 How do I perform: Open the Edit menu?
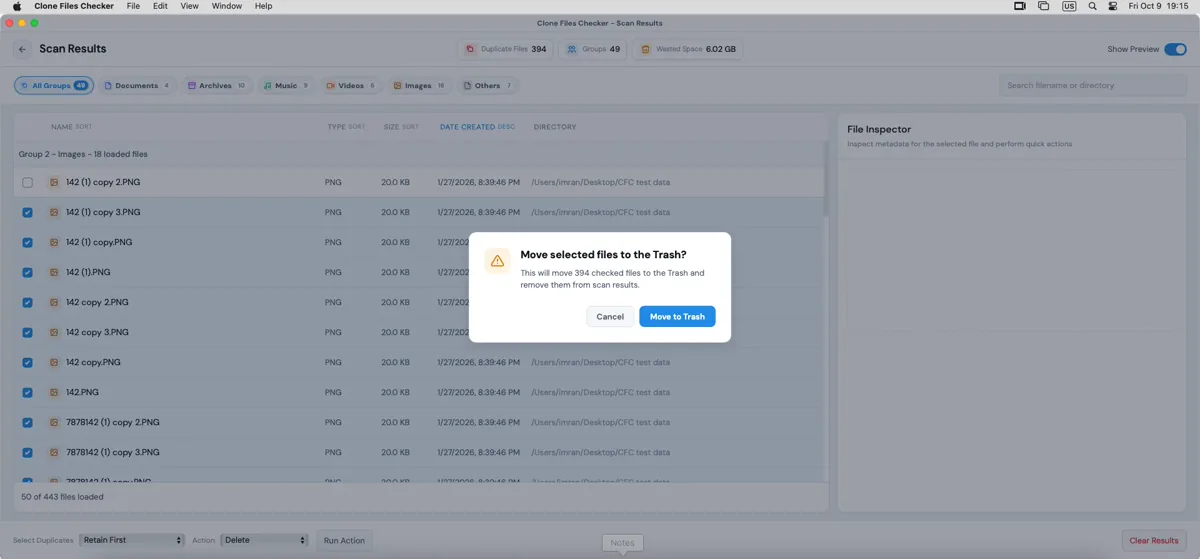(x=160, y=6)
